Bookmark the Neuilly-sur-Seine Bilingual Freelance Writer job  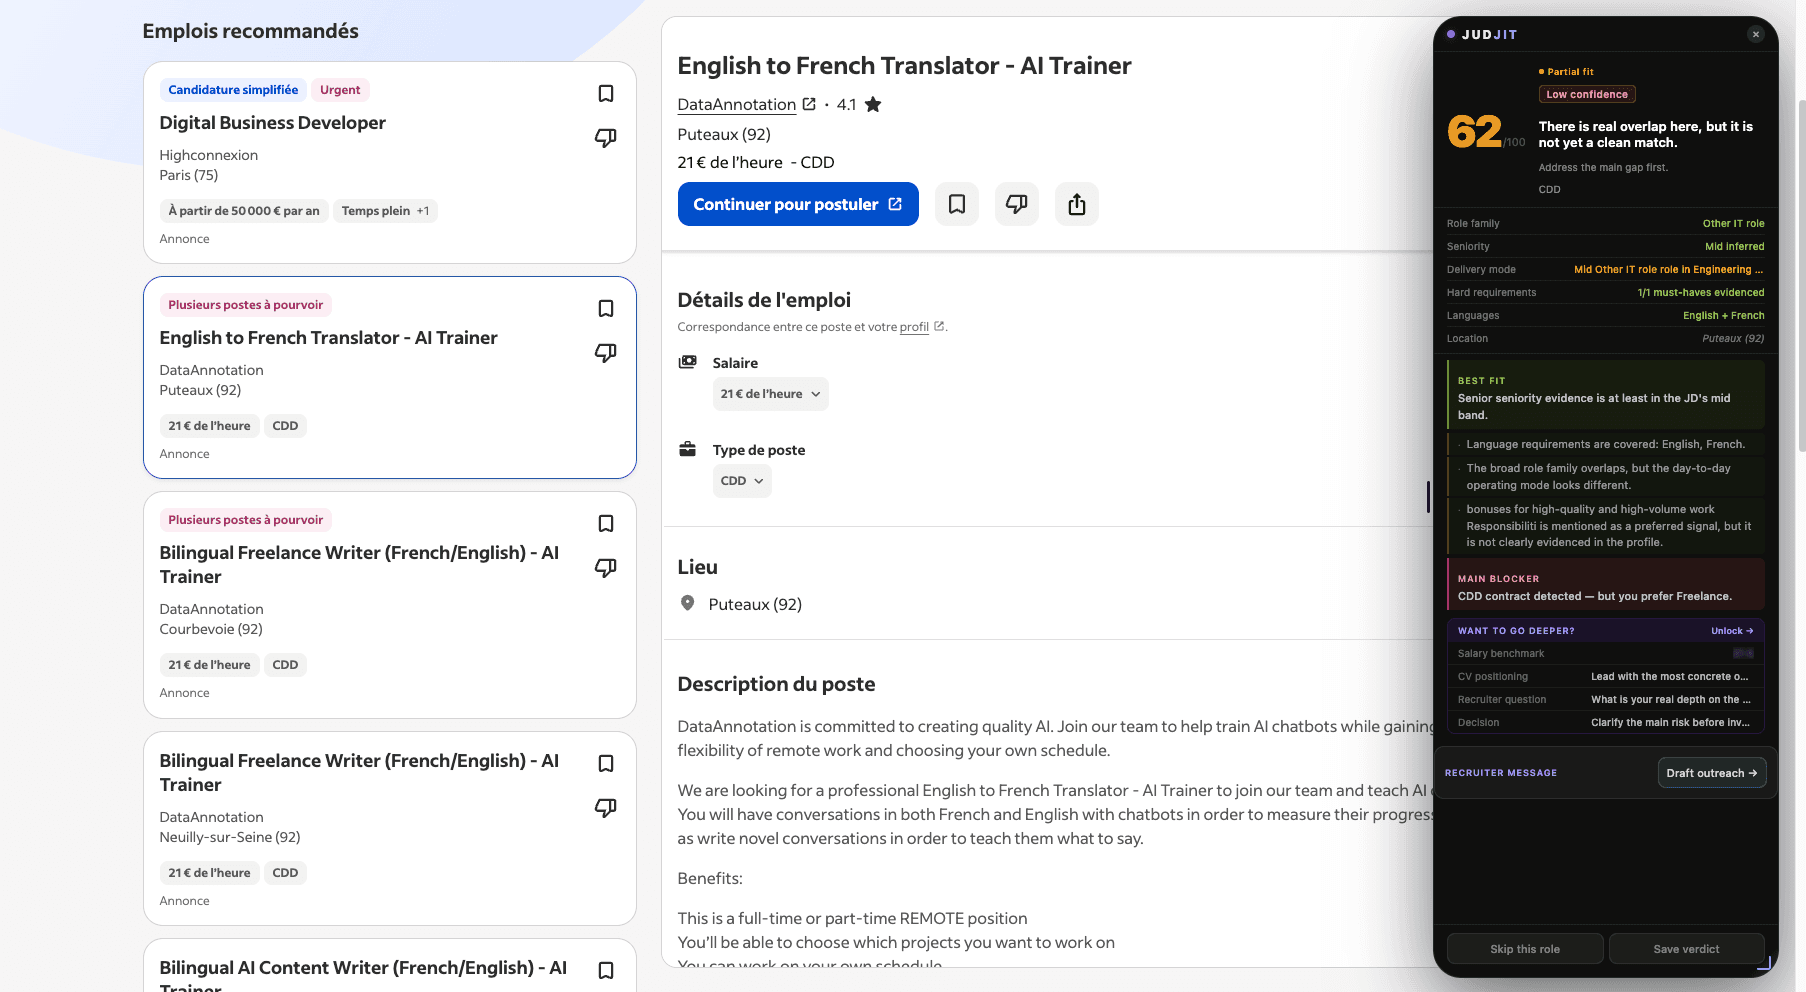[x=606, y=763]
